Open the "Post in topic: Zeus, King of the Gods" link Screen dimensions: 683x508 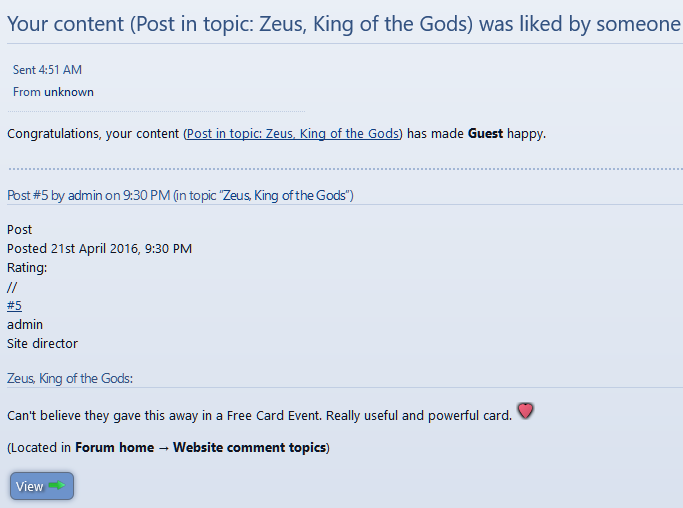point(292,133)
